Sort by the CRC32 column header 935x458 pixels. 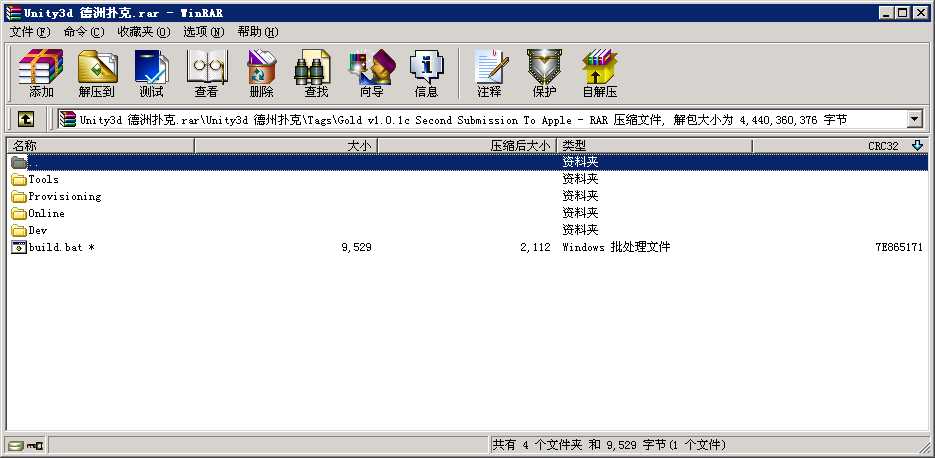840,146
